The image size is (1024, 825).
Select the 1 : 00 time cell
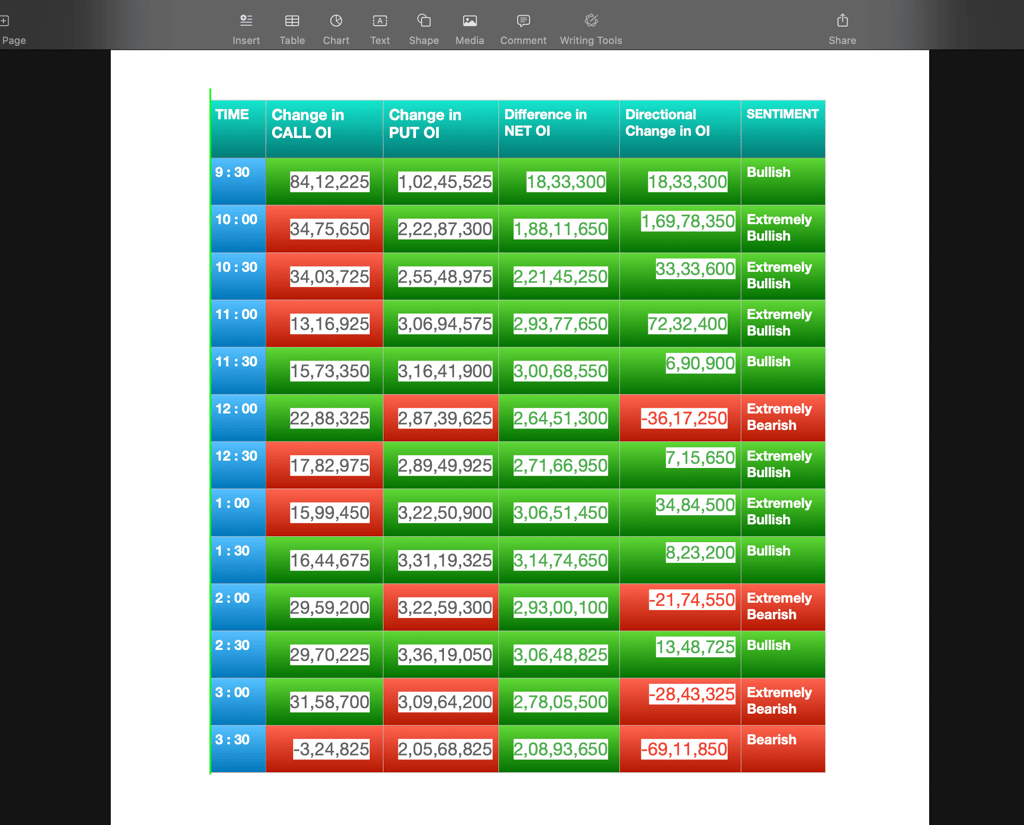click(238, 512)
